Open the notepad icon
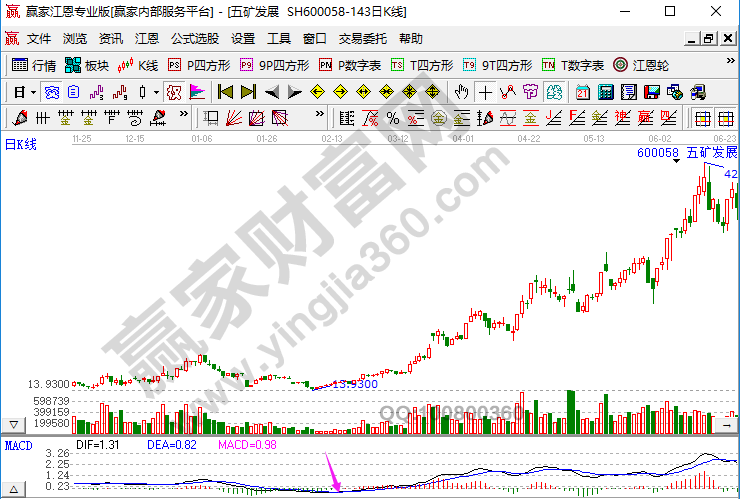Image resolution: width=740 pixels, height=499 pixels. [629, 92]
